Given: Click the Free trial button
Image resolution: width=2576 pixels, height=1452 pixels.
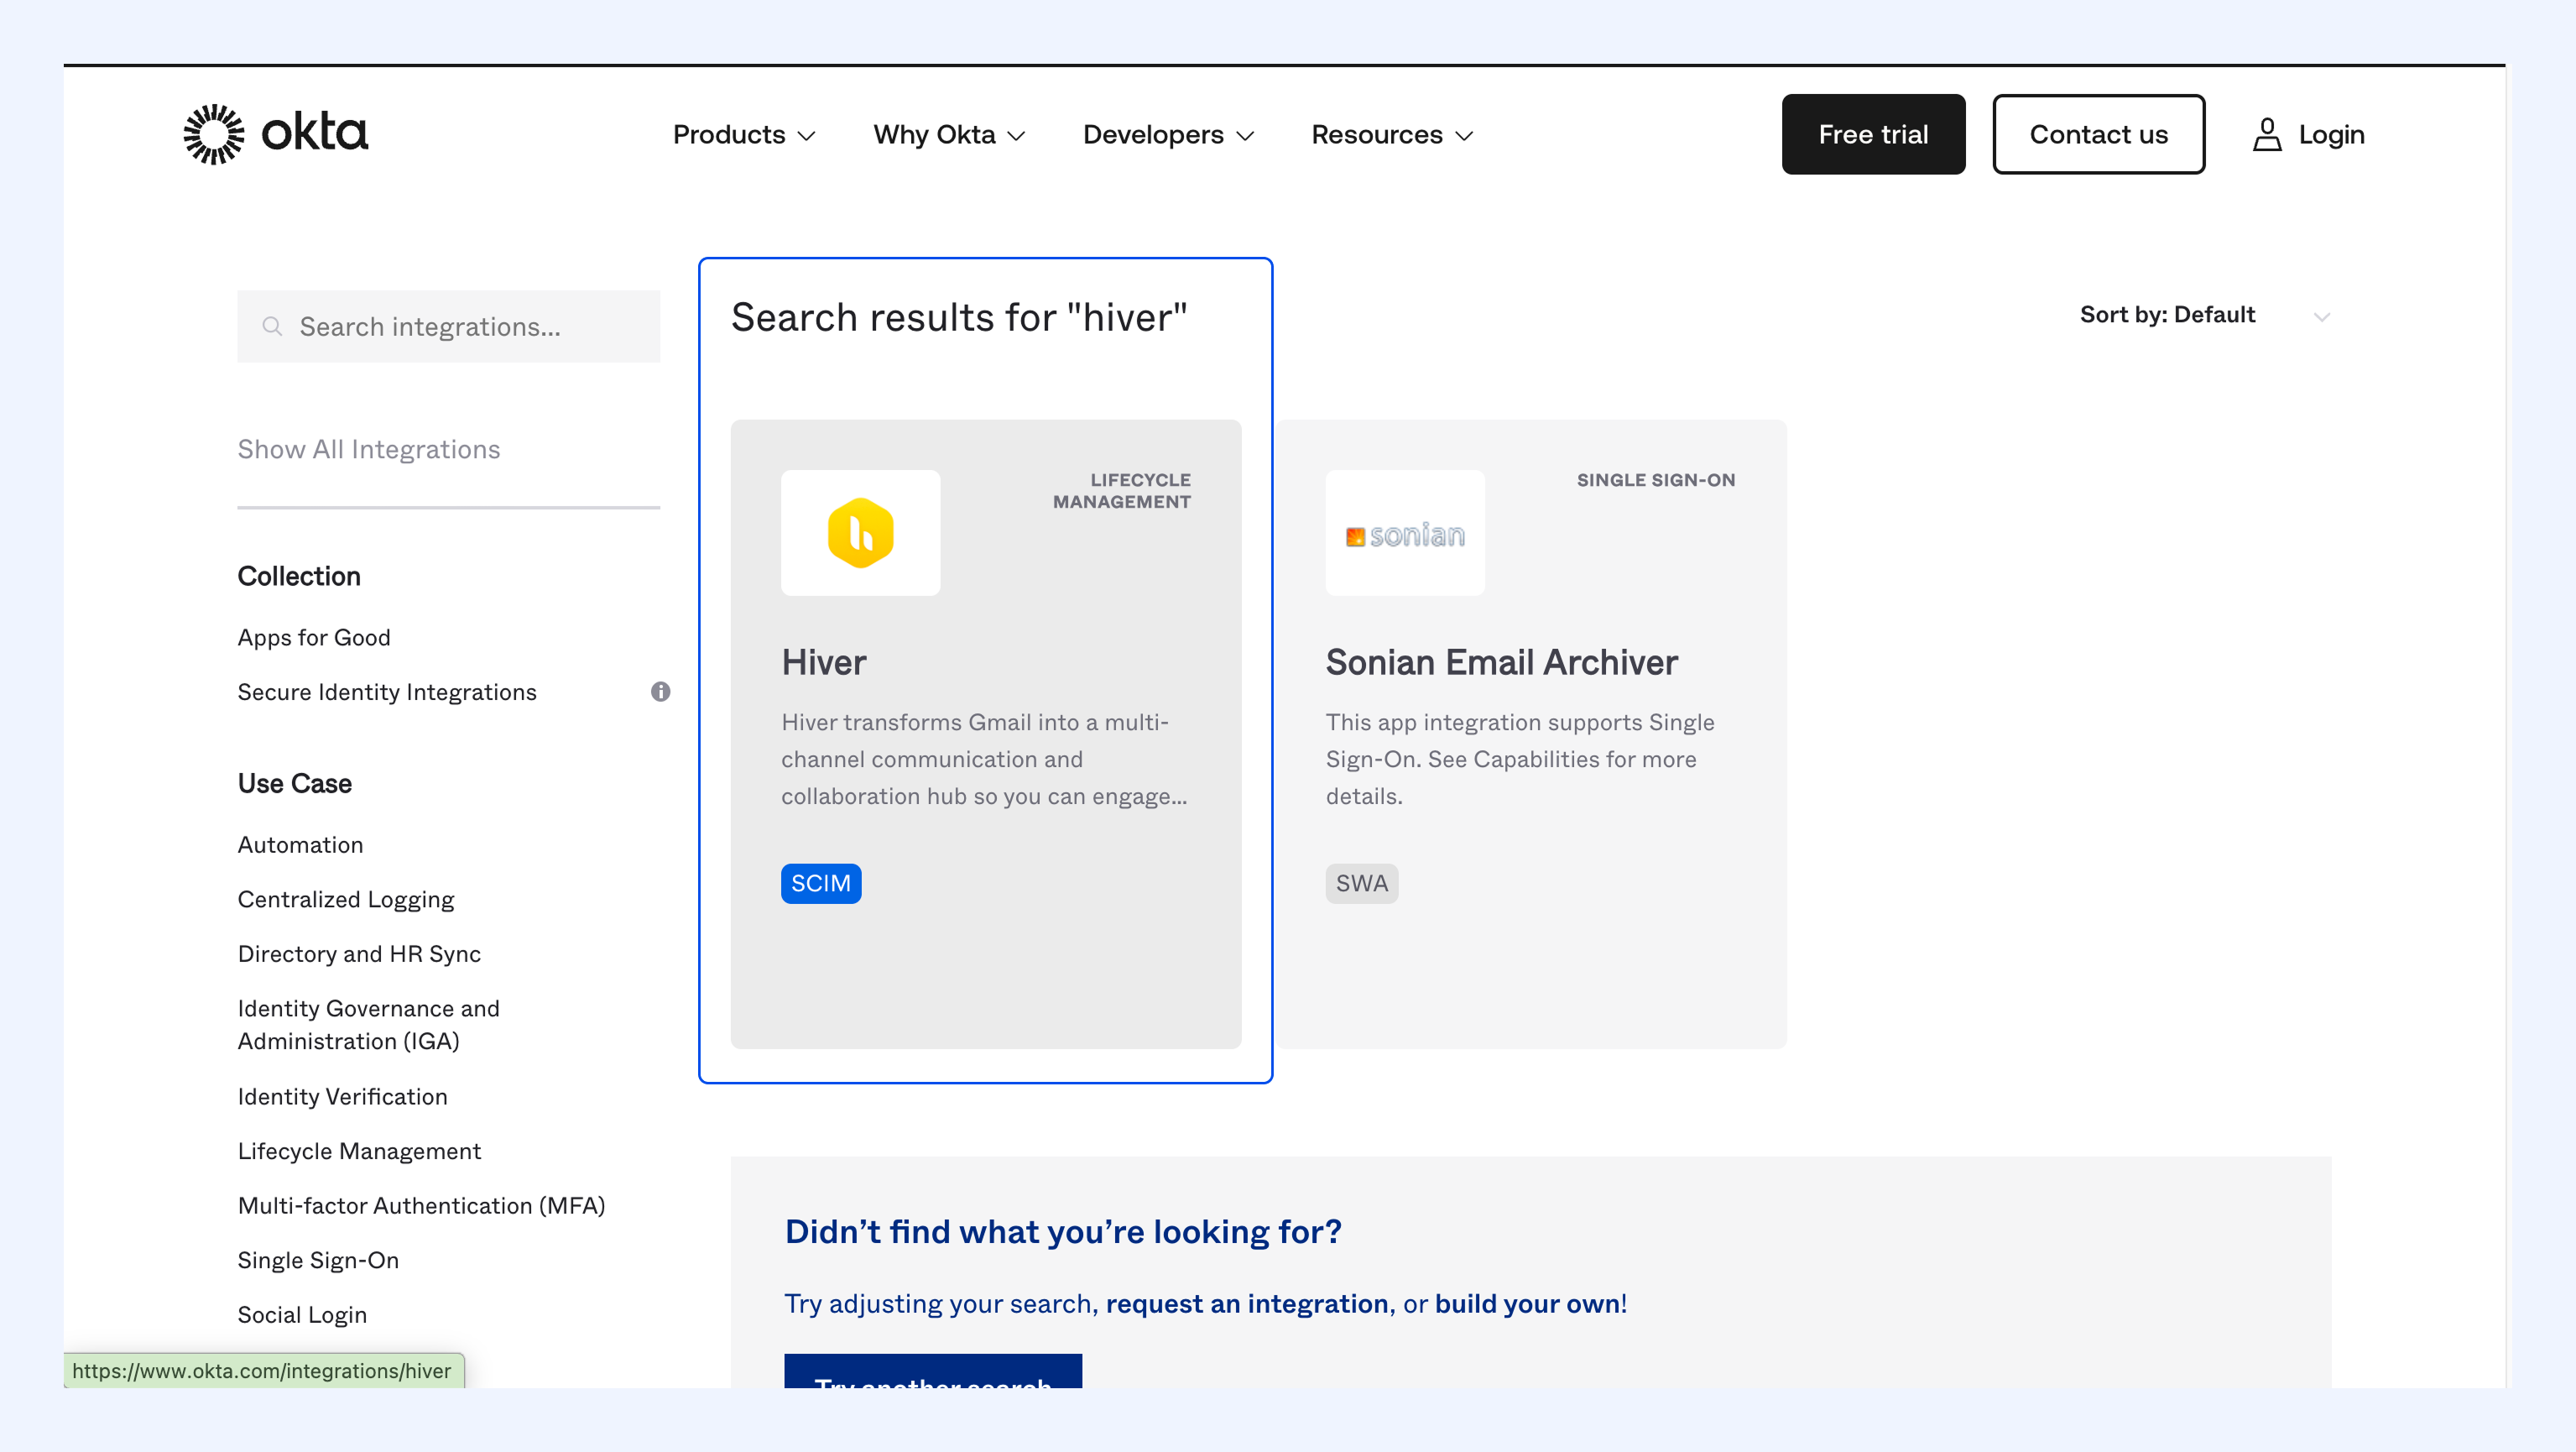Looking at the screenshot, I should point(1873,134).
